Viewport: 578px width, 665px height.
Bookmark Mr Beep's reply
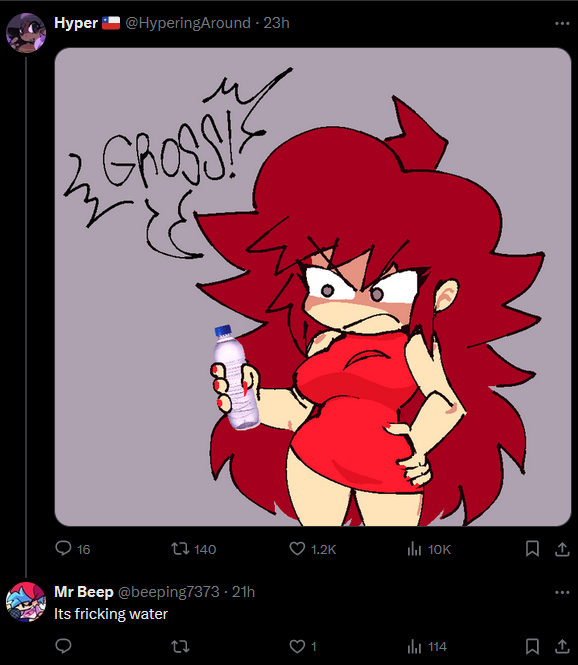[532, 646]
